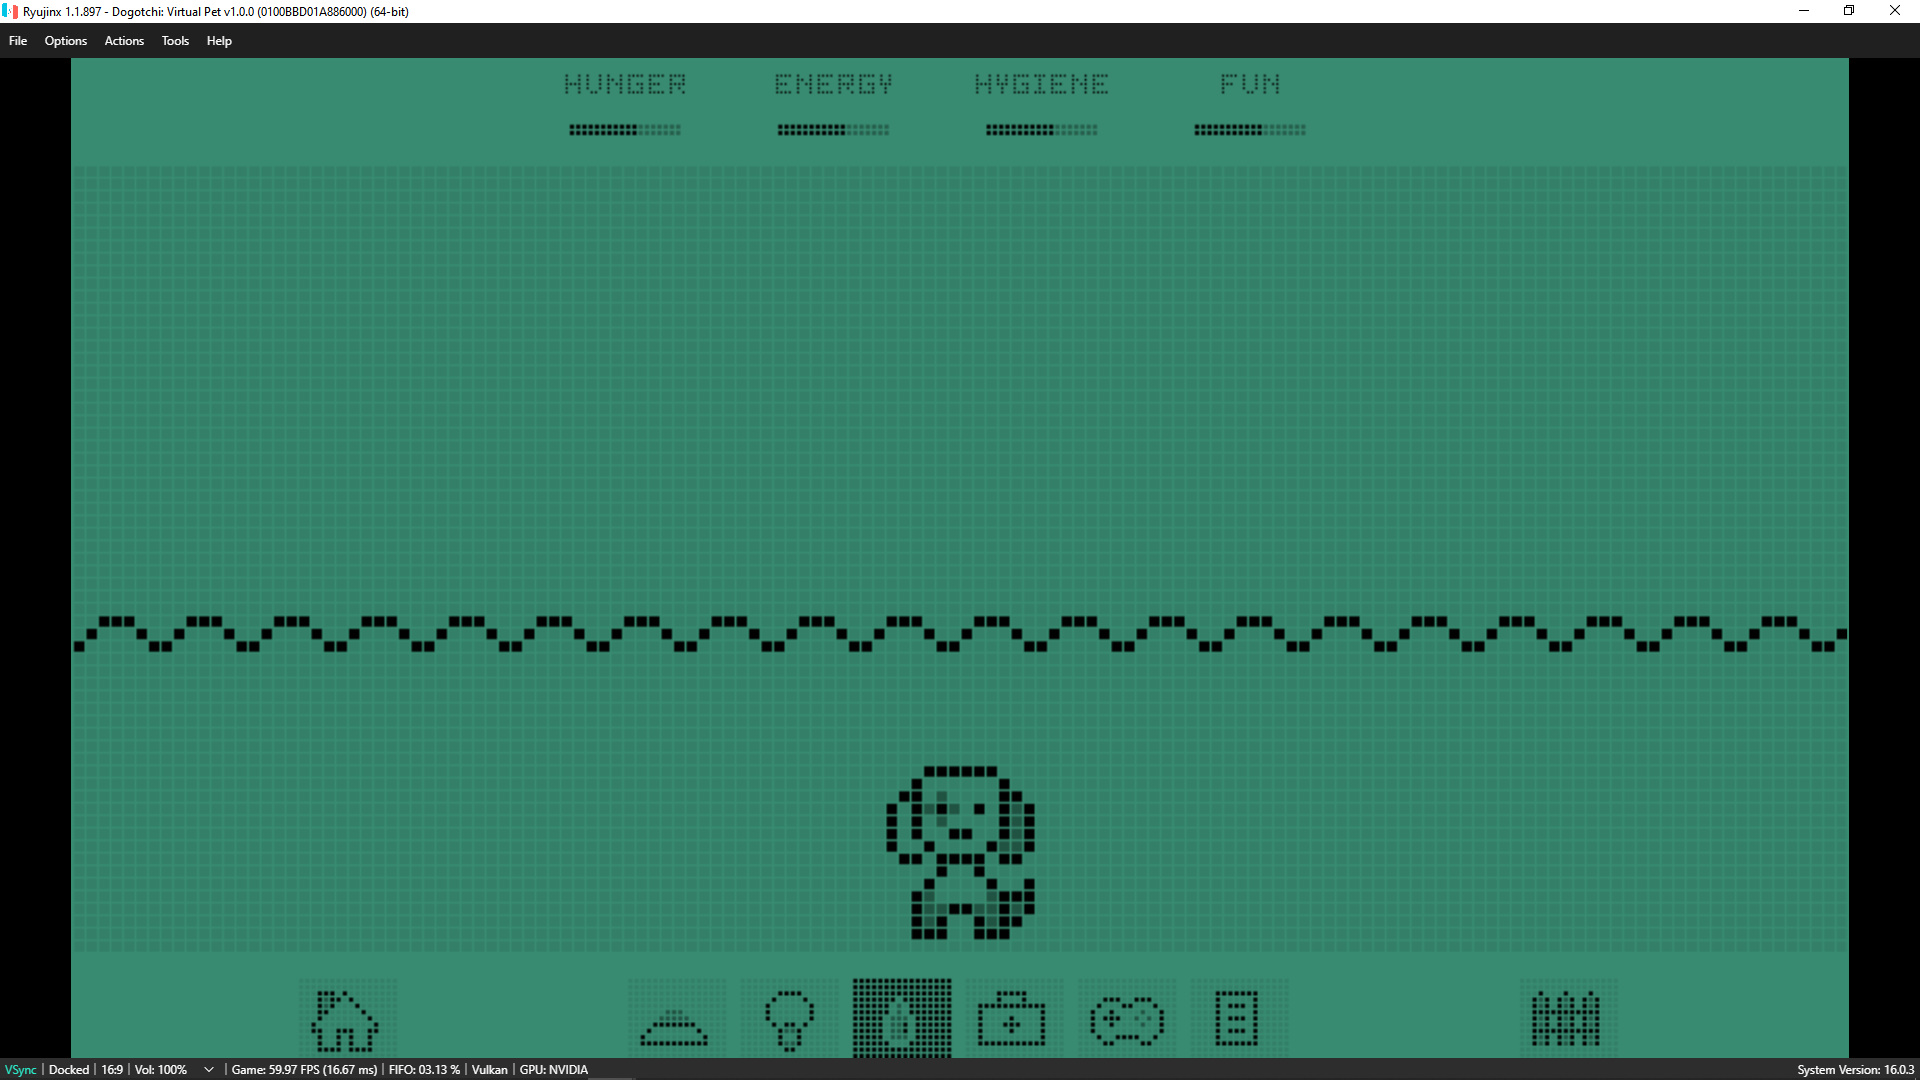Click the Vulkan graphics backend indicator
Image resolution: width=1920 pixels, height=1080 pixels.
pos(489,1069)
